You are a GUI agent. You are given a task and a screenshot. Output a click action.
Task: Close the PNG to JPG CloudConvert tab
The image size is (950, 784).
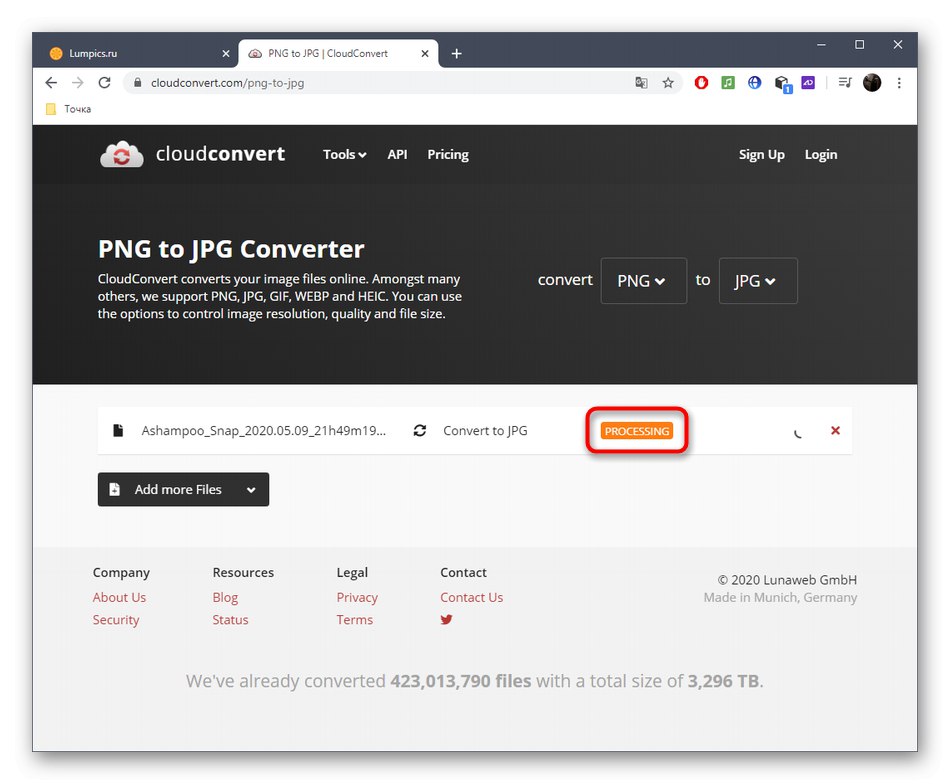coord(425,53)
